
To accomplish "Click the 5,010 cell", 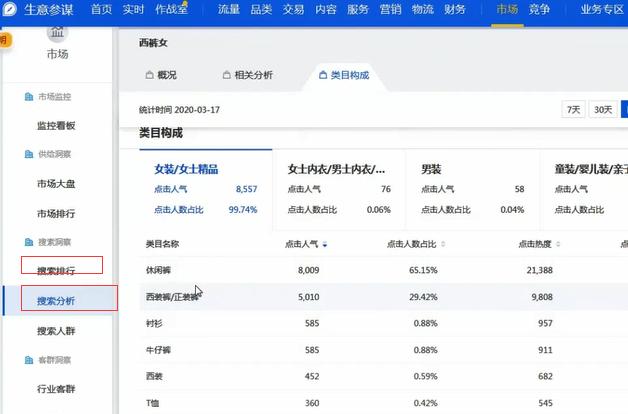I will point(308,297).
